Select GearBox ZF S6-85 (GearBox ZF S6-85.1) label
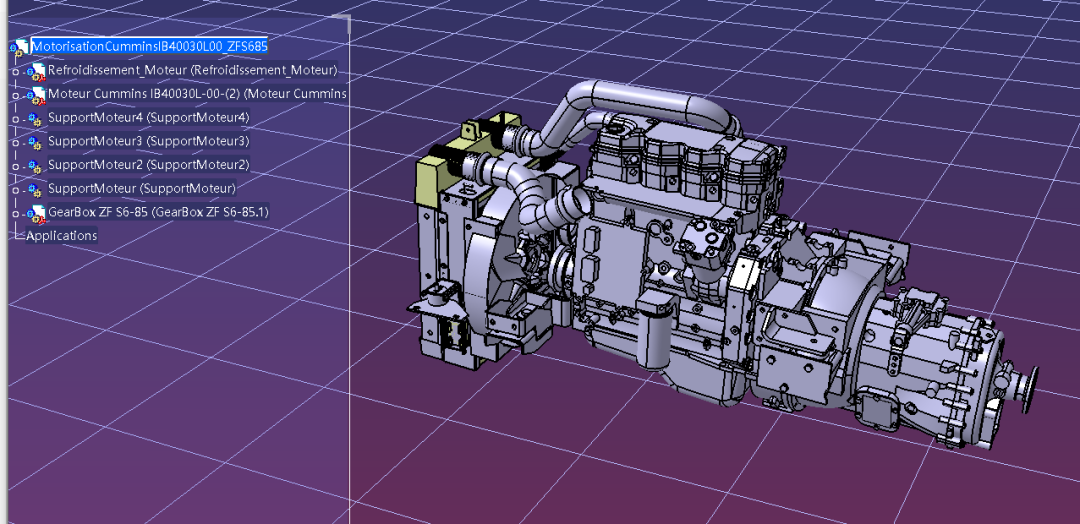 click(x=158, y=212)
